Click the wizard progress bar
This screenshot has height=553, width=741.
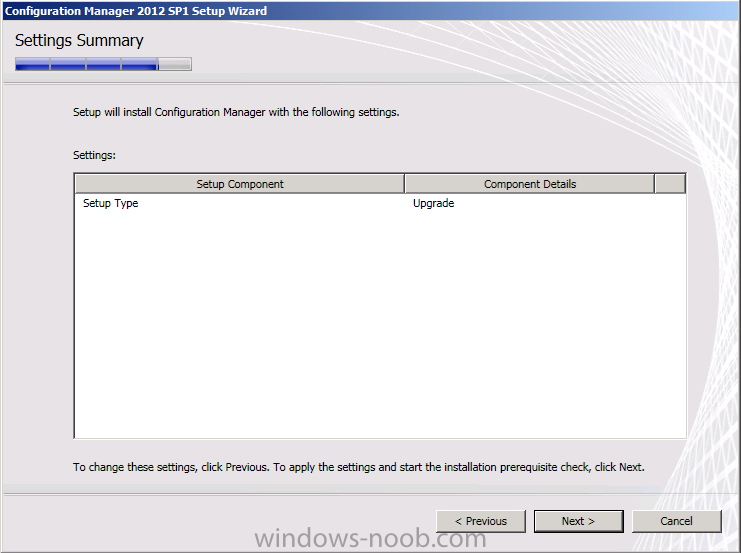103,64
